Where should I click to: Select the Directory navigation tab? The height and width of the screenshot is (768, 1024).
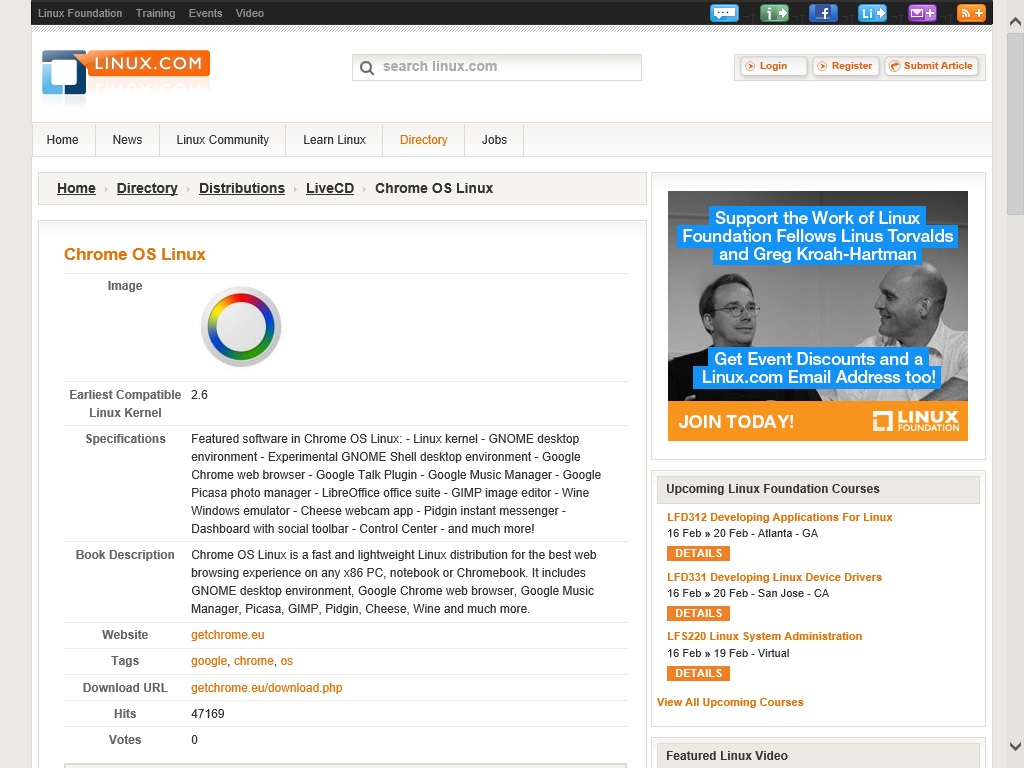(423, 140)
